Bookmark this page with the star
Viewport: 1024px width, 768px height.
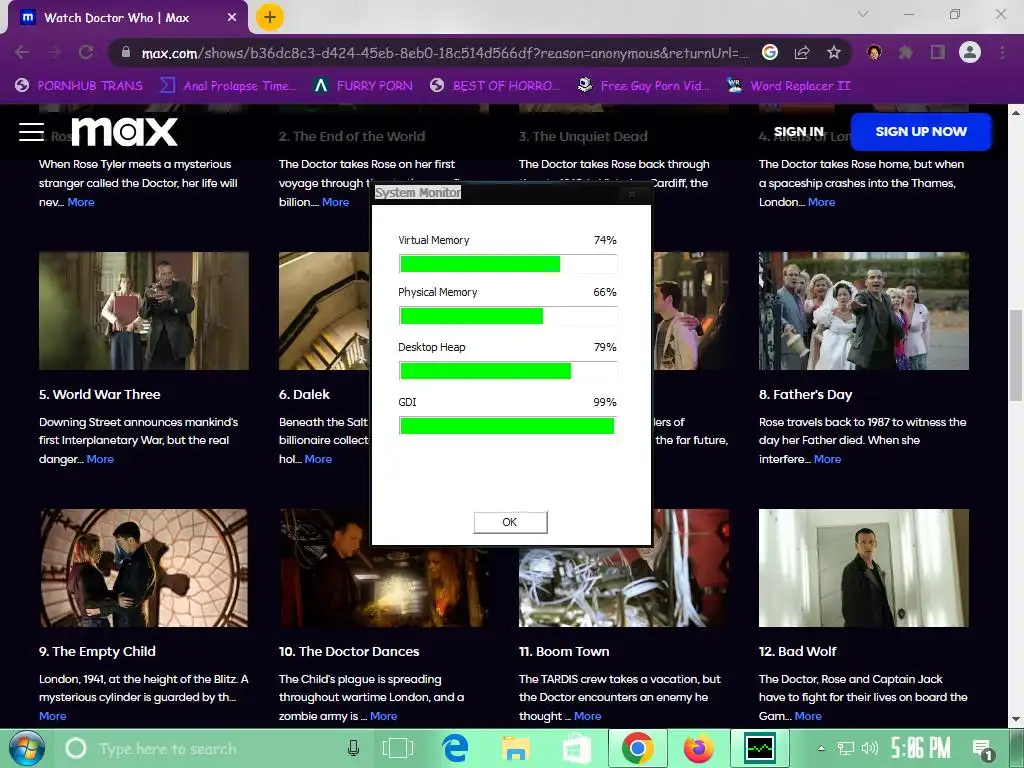833,52
